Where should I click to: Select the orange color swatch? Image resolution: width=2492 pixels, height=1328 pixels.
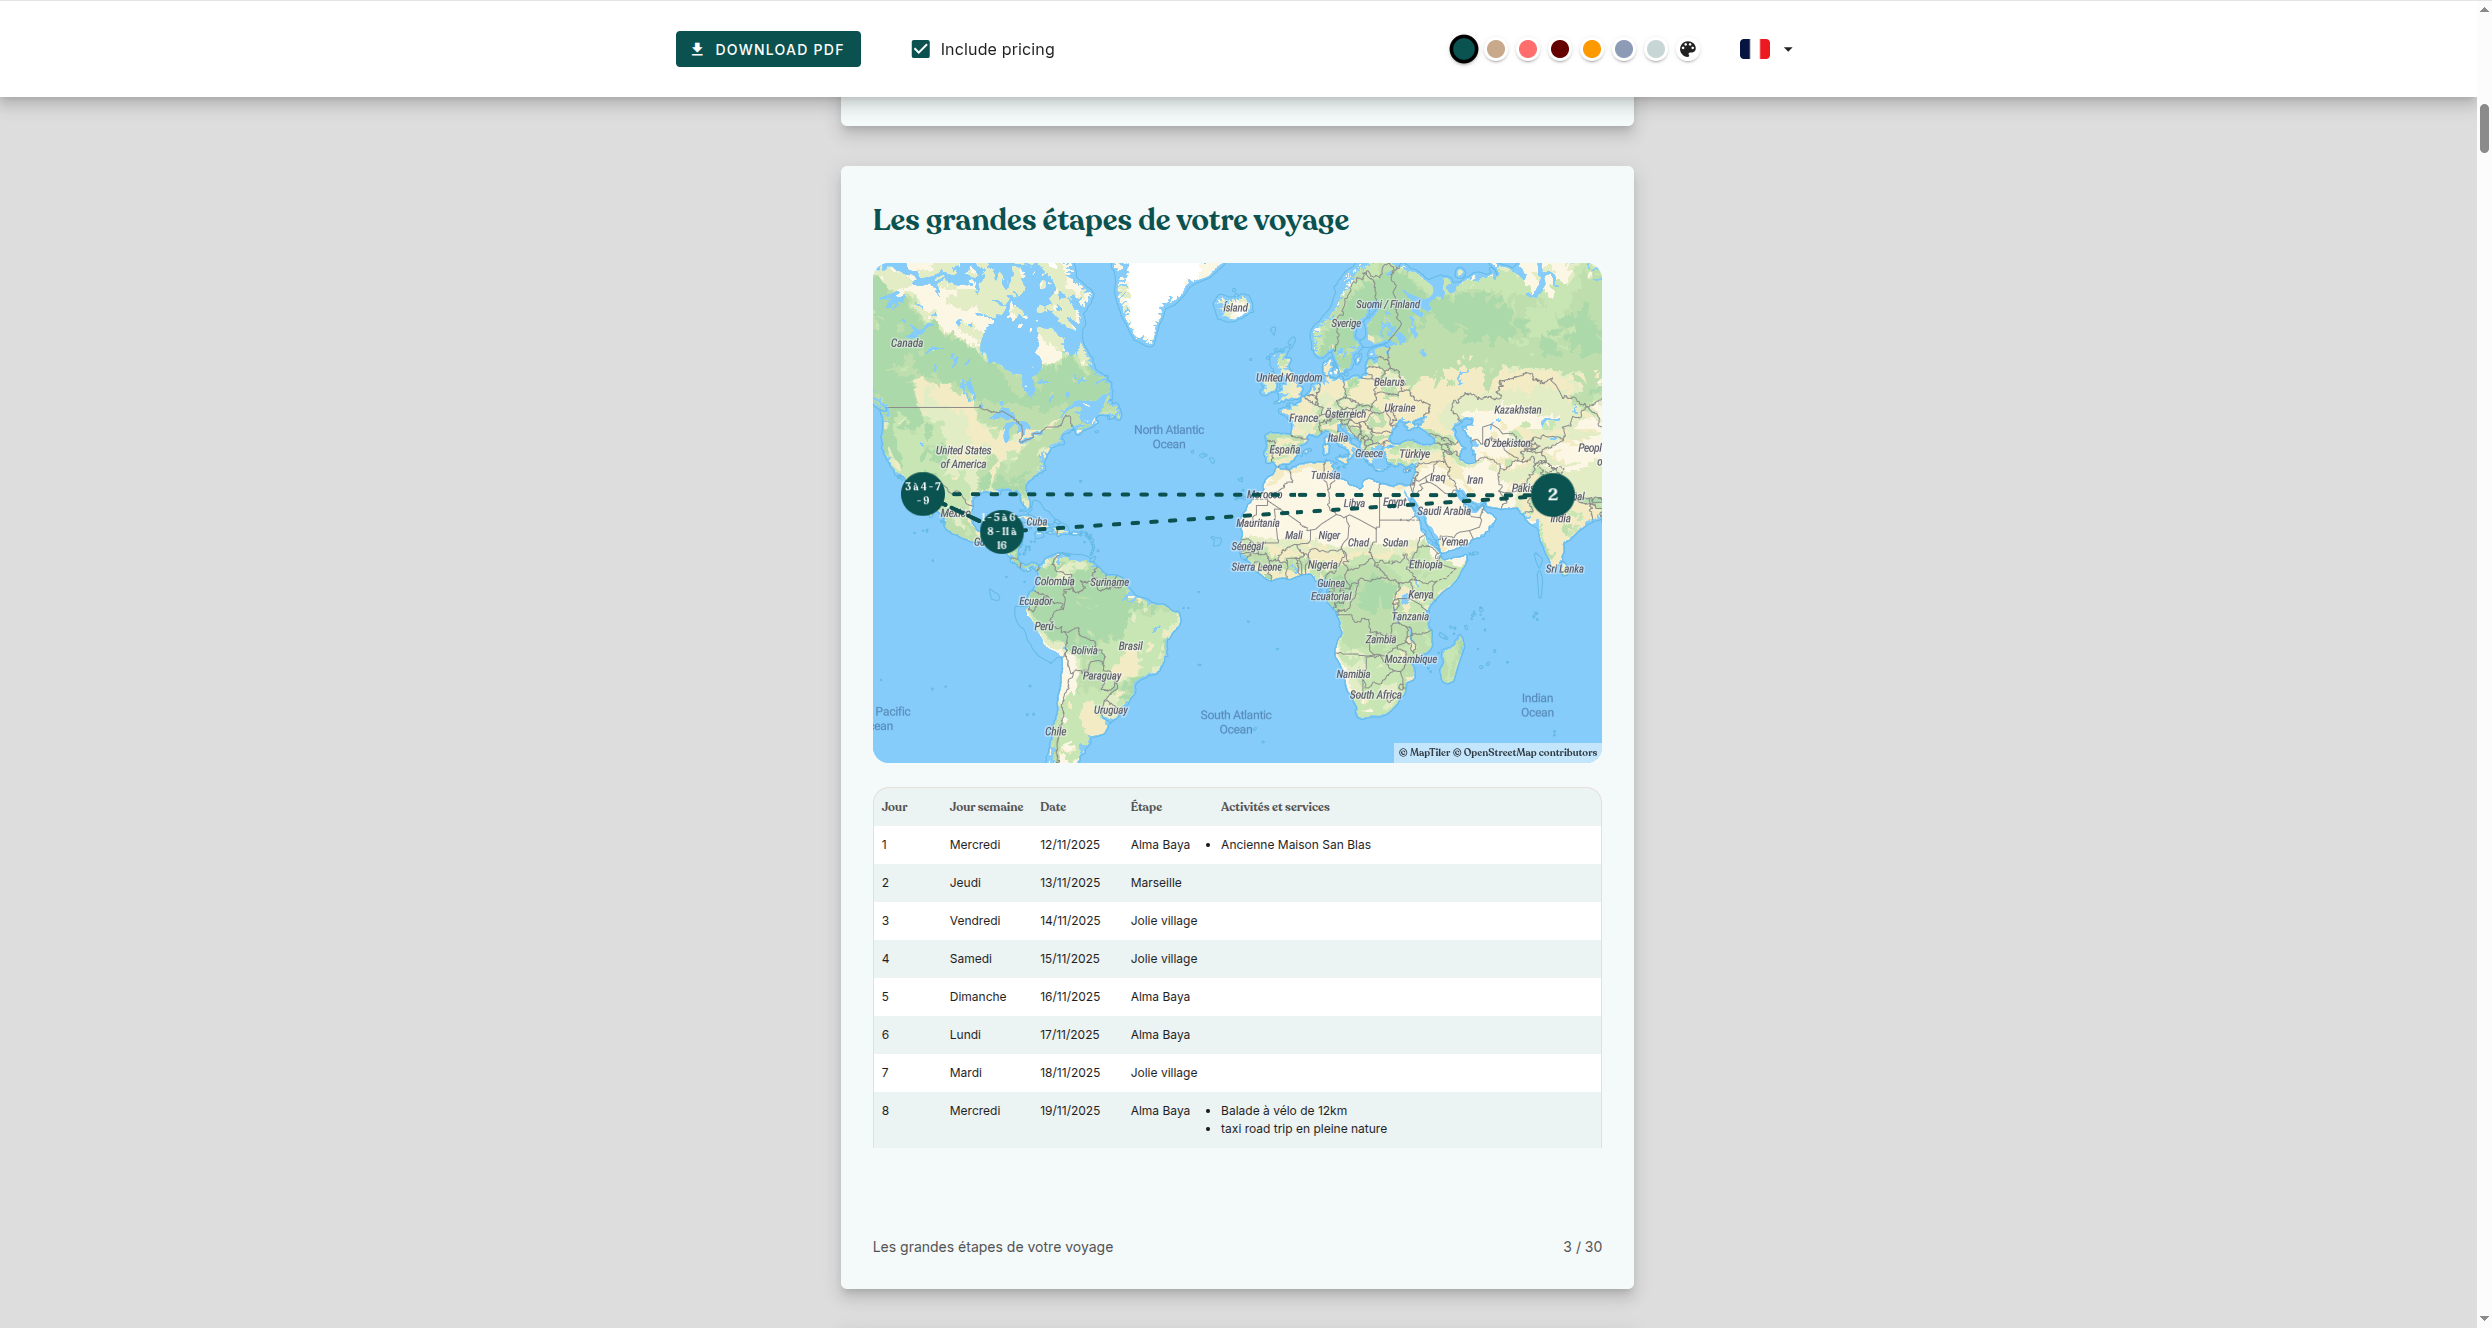[x=1592, y=49]
